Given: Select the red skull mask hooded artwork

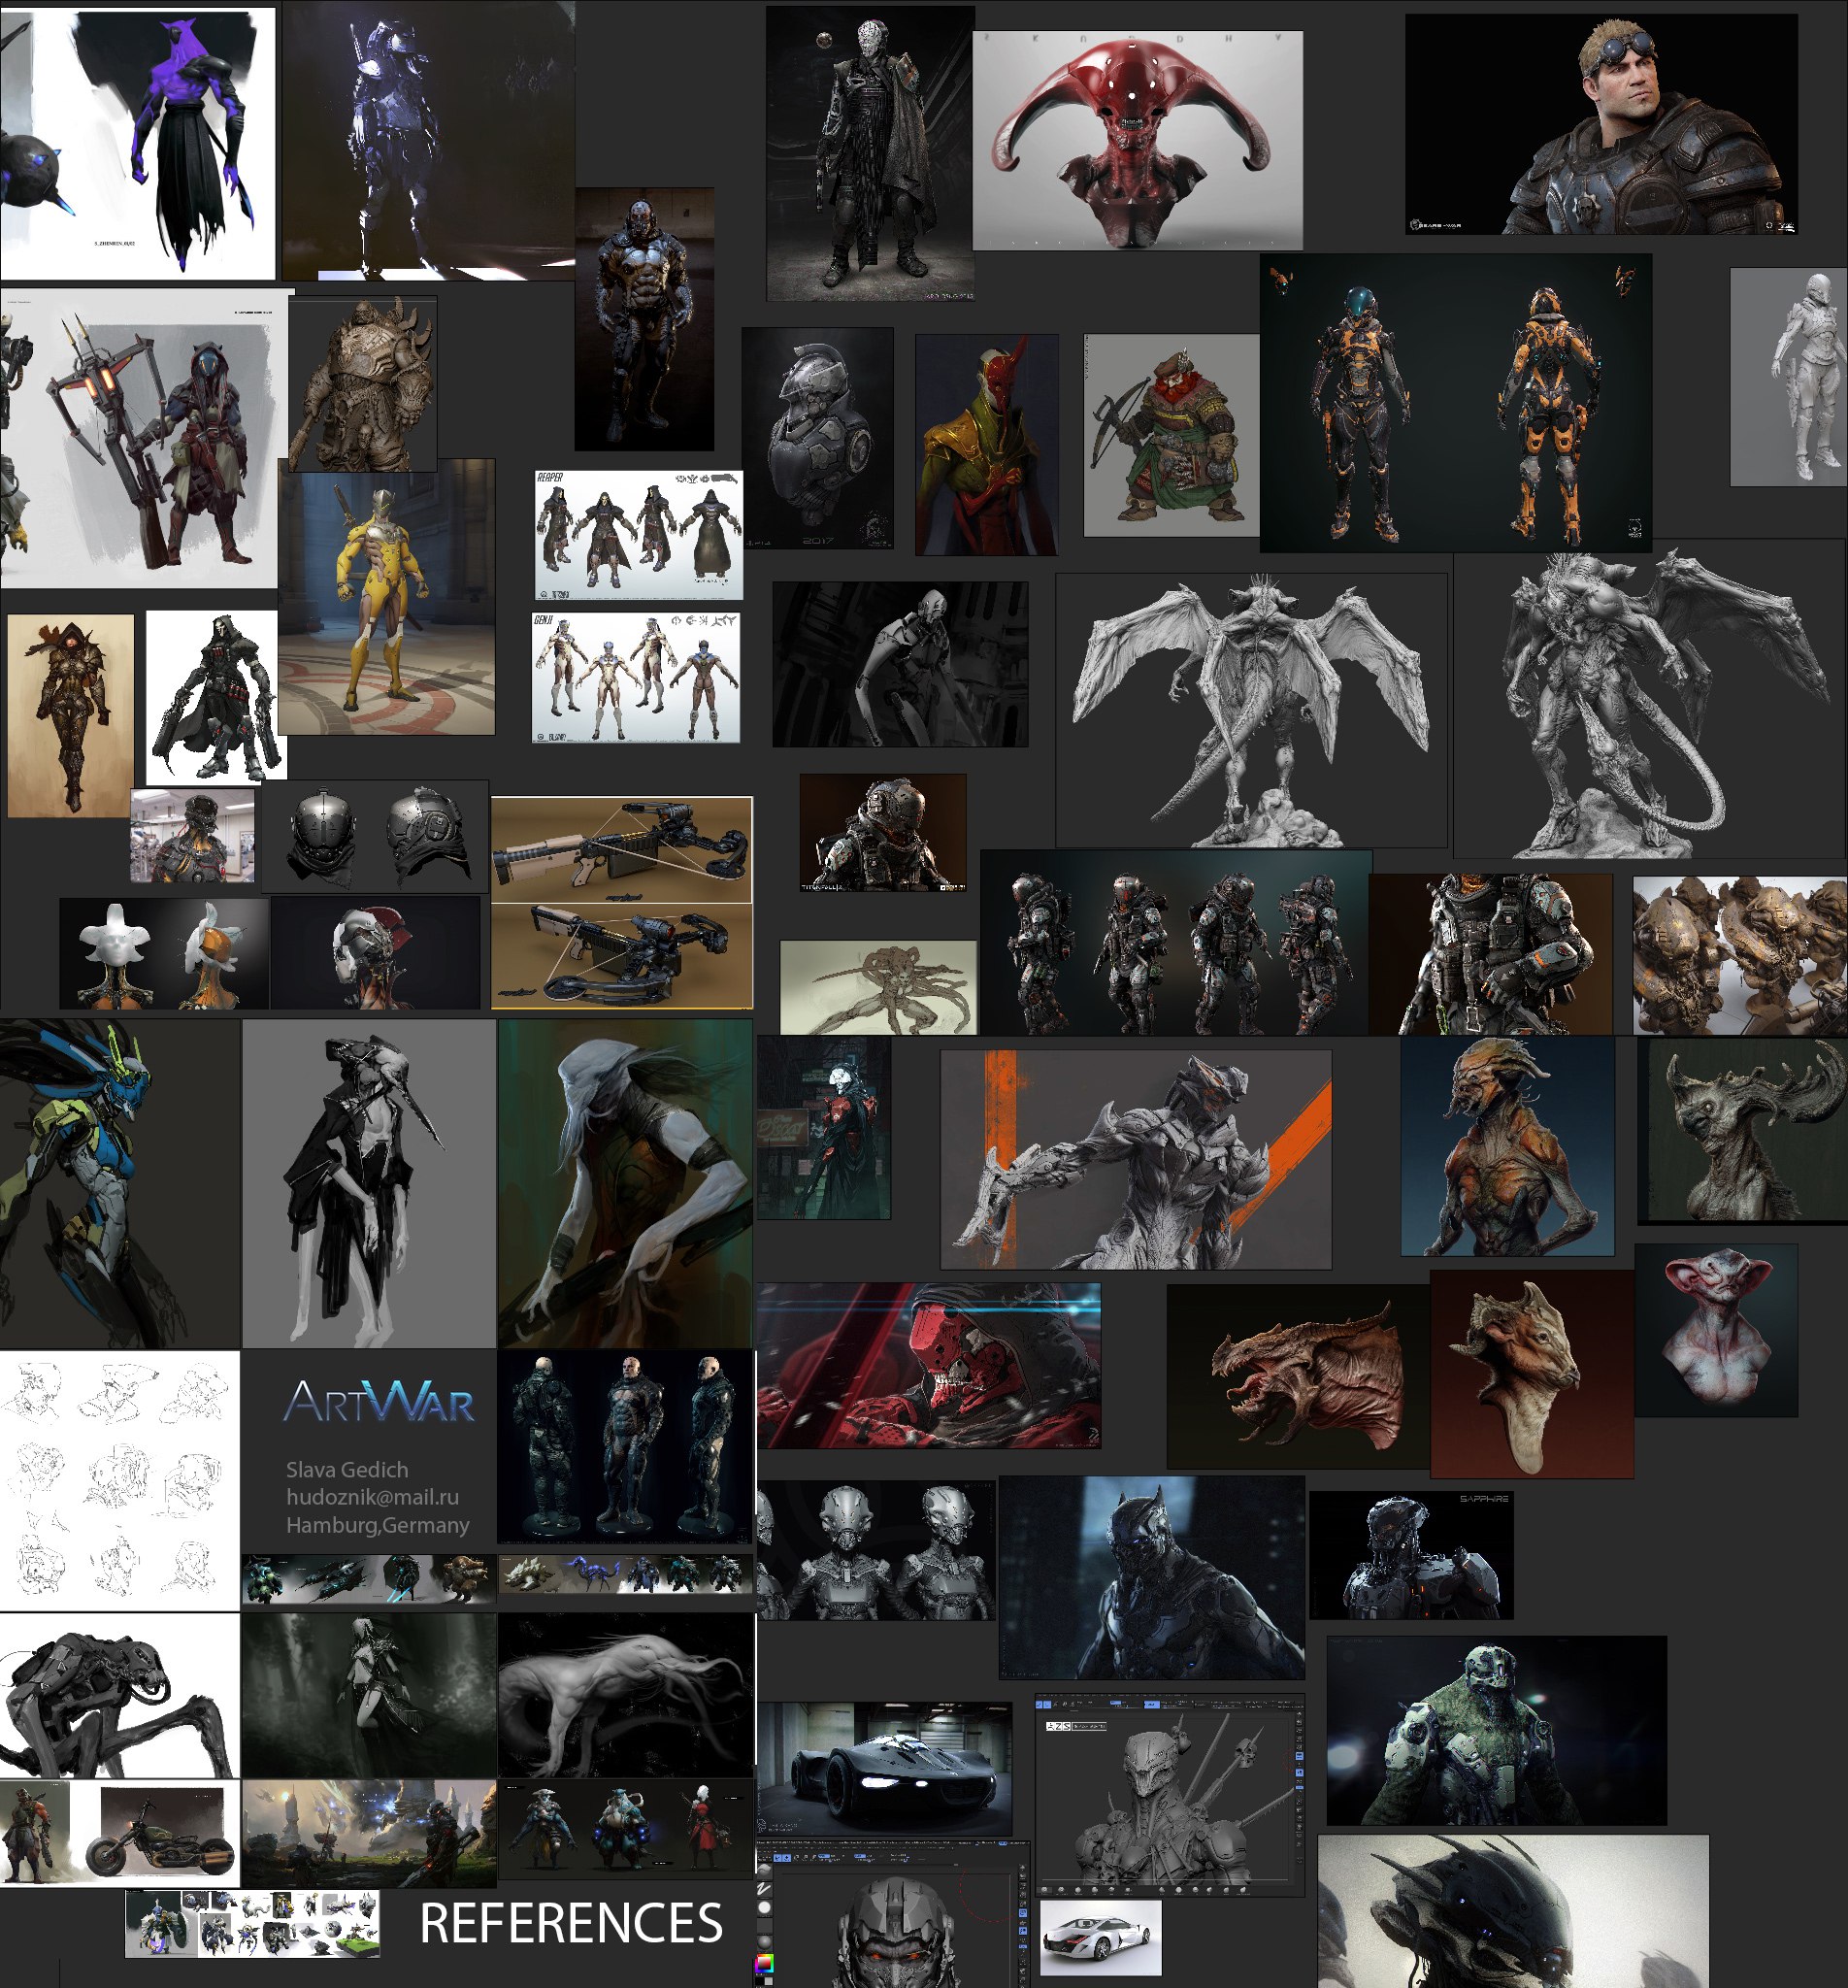Looking at the screenshot, I should pyautogui.click(x=928, y=1365).
